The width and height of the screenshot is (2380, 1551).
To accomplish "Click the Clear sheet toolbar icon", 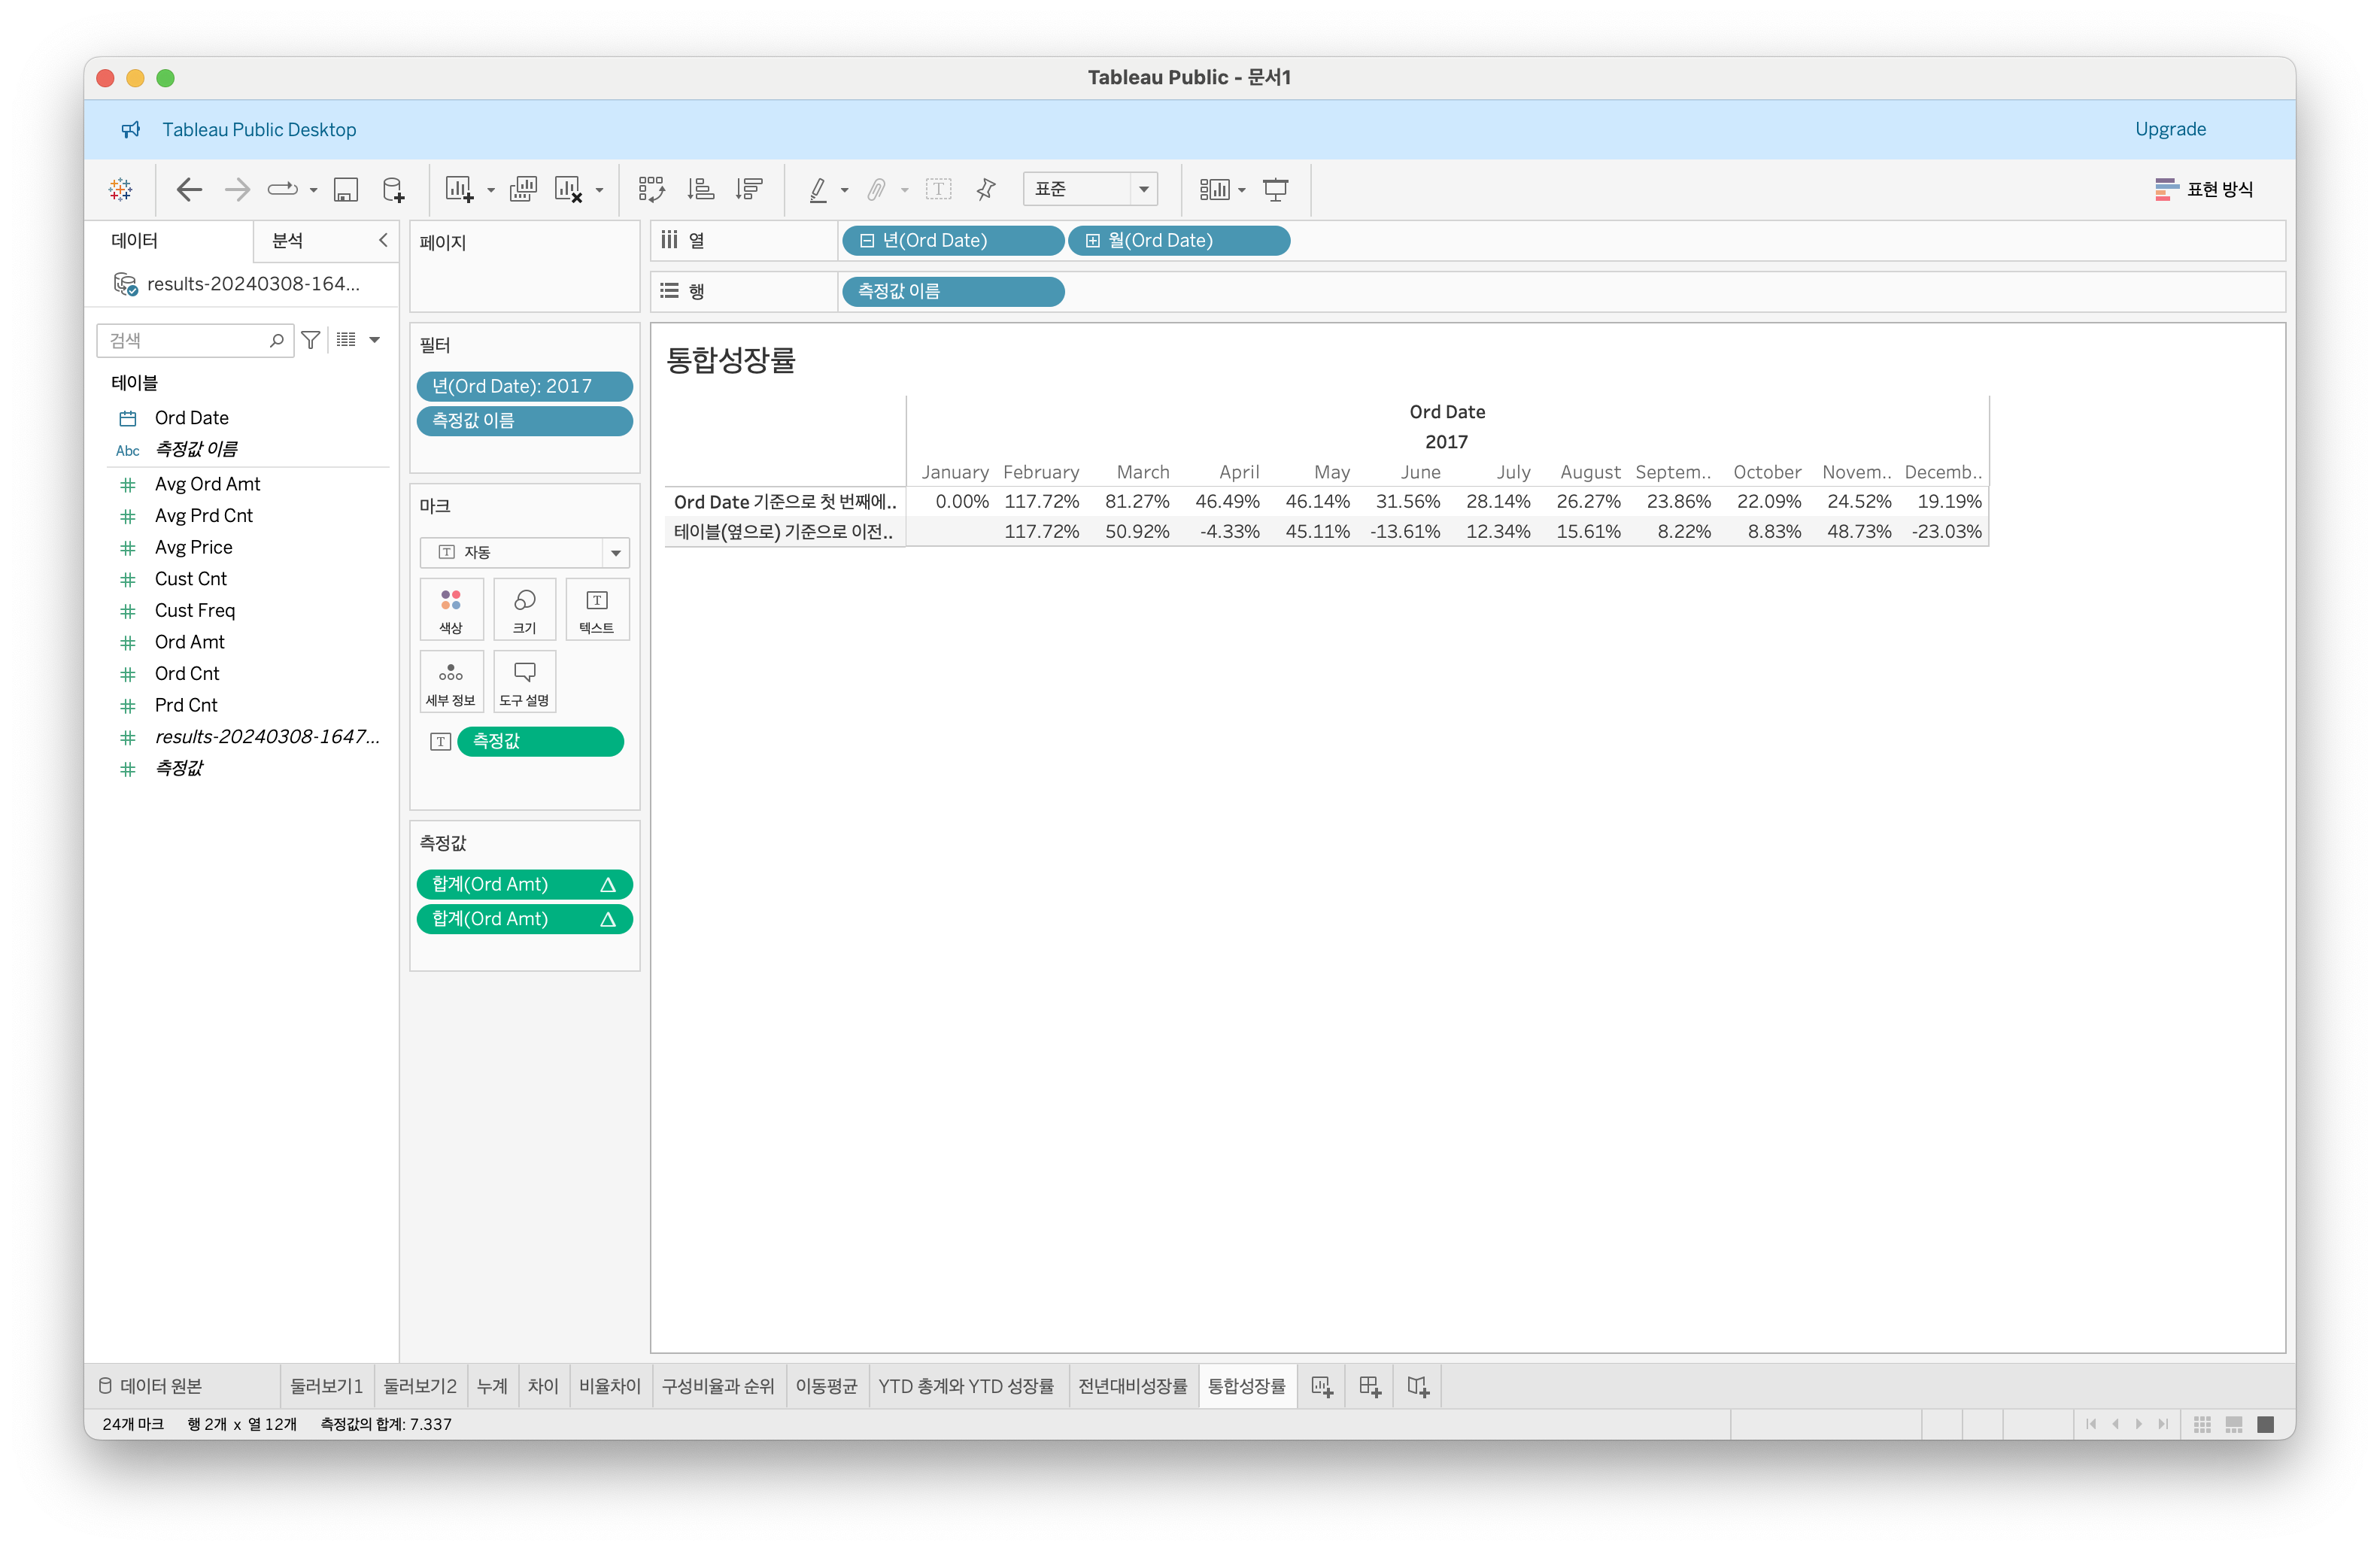I will tap(569, 189).
